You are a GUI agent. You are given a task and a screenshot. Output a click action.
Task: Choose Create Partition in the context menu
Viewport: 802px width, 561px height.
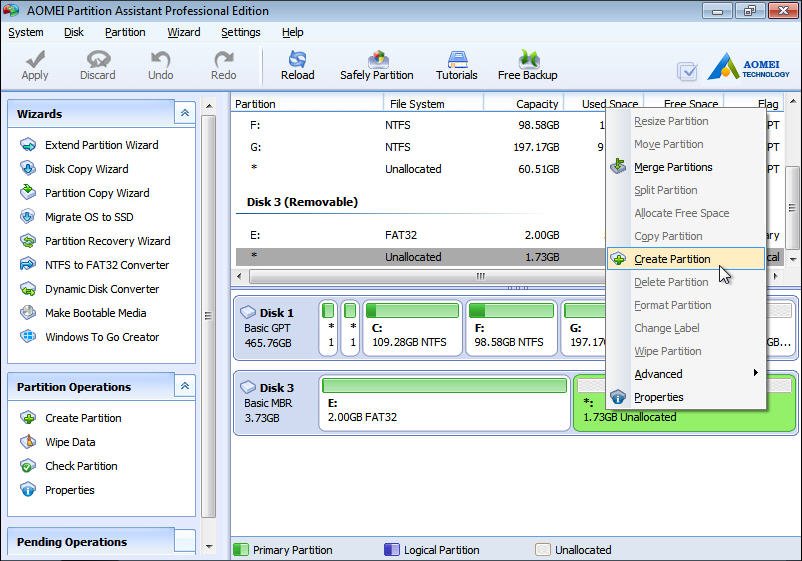[686, 259]
